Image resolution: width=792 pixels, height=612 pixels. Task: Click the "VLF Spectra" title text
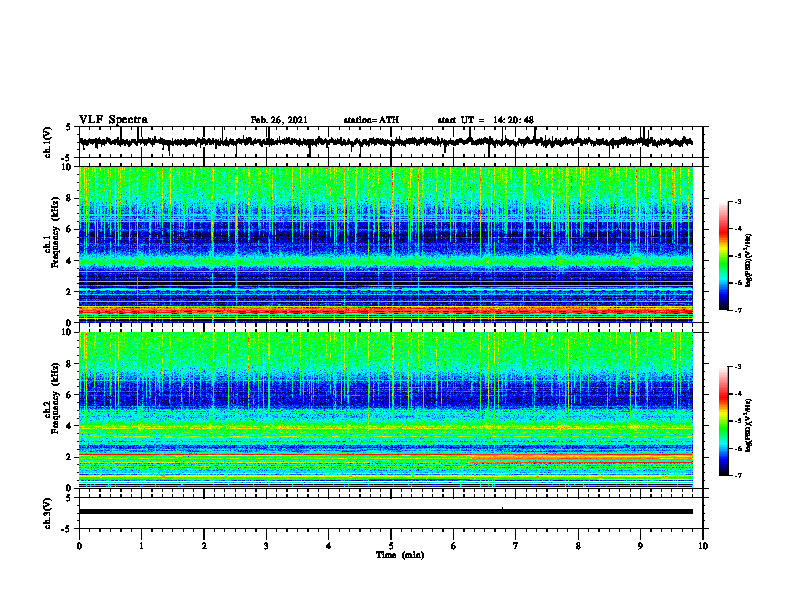pos(113,120)
